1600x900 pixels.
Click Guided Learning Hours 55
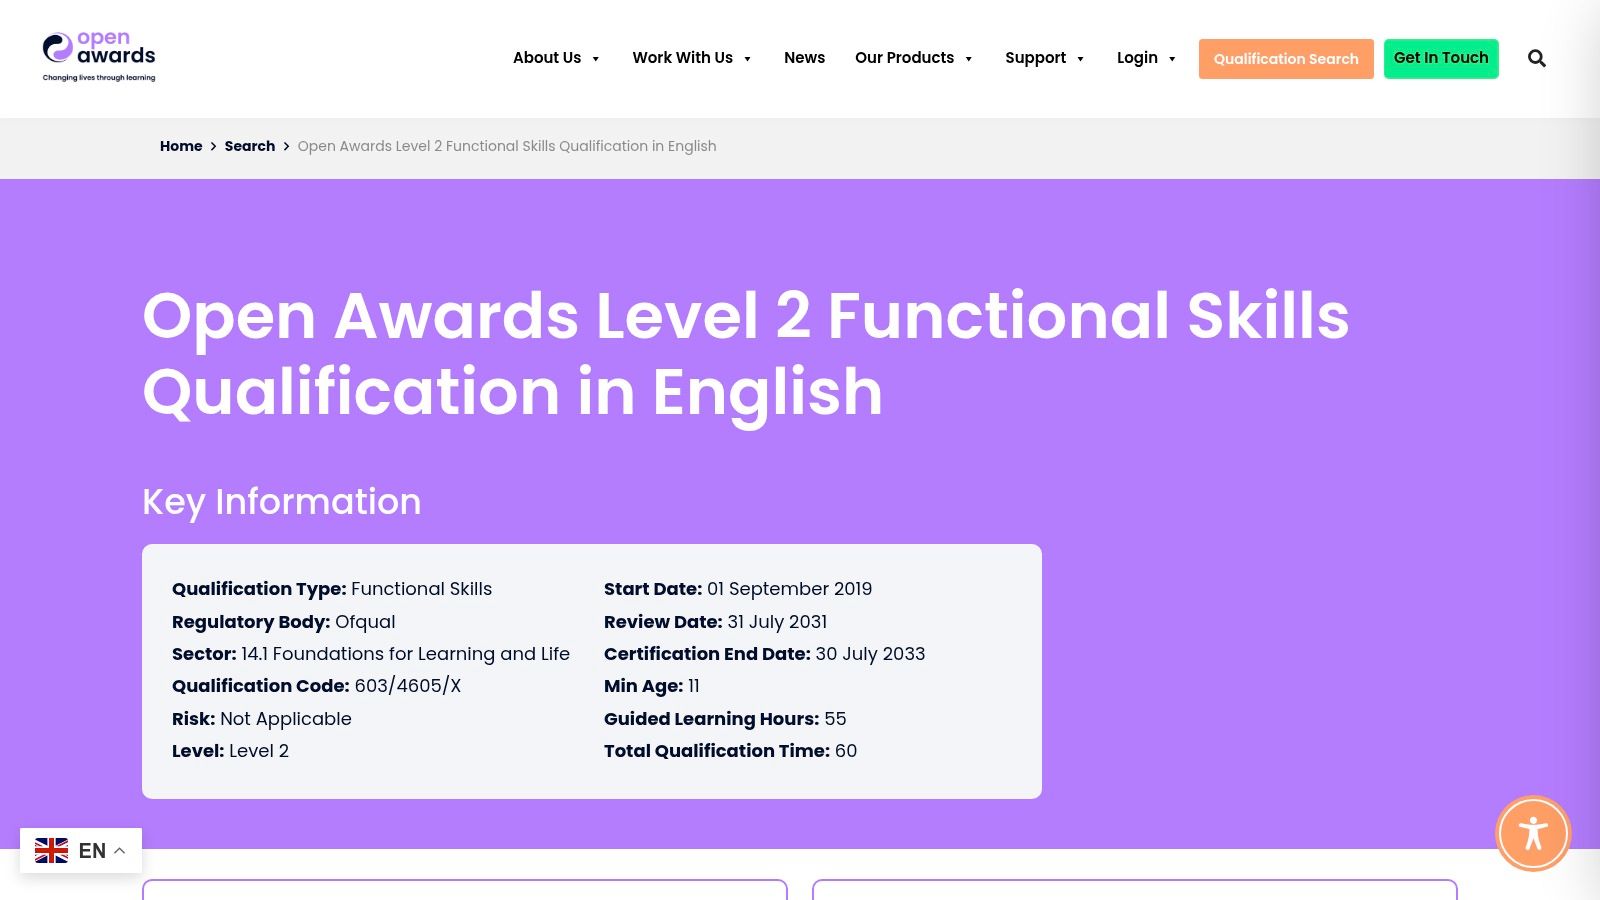(x=725, y=719)
